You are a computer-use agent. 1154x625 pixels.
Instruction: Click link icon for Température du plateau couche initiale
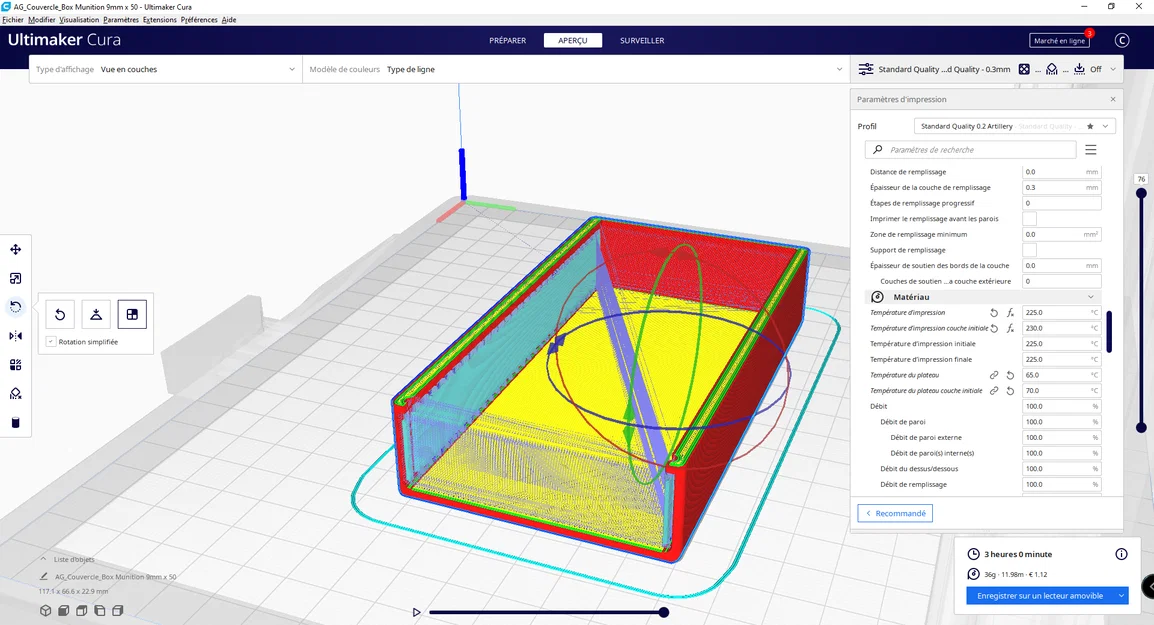point(994,391)
